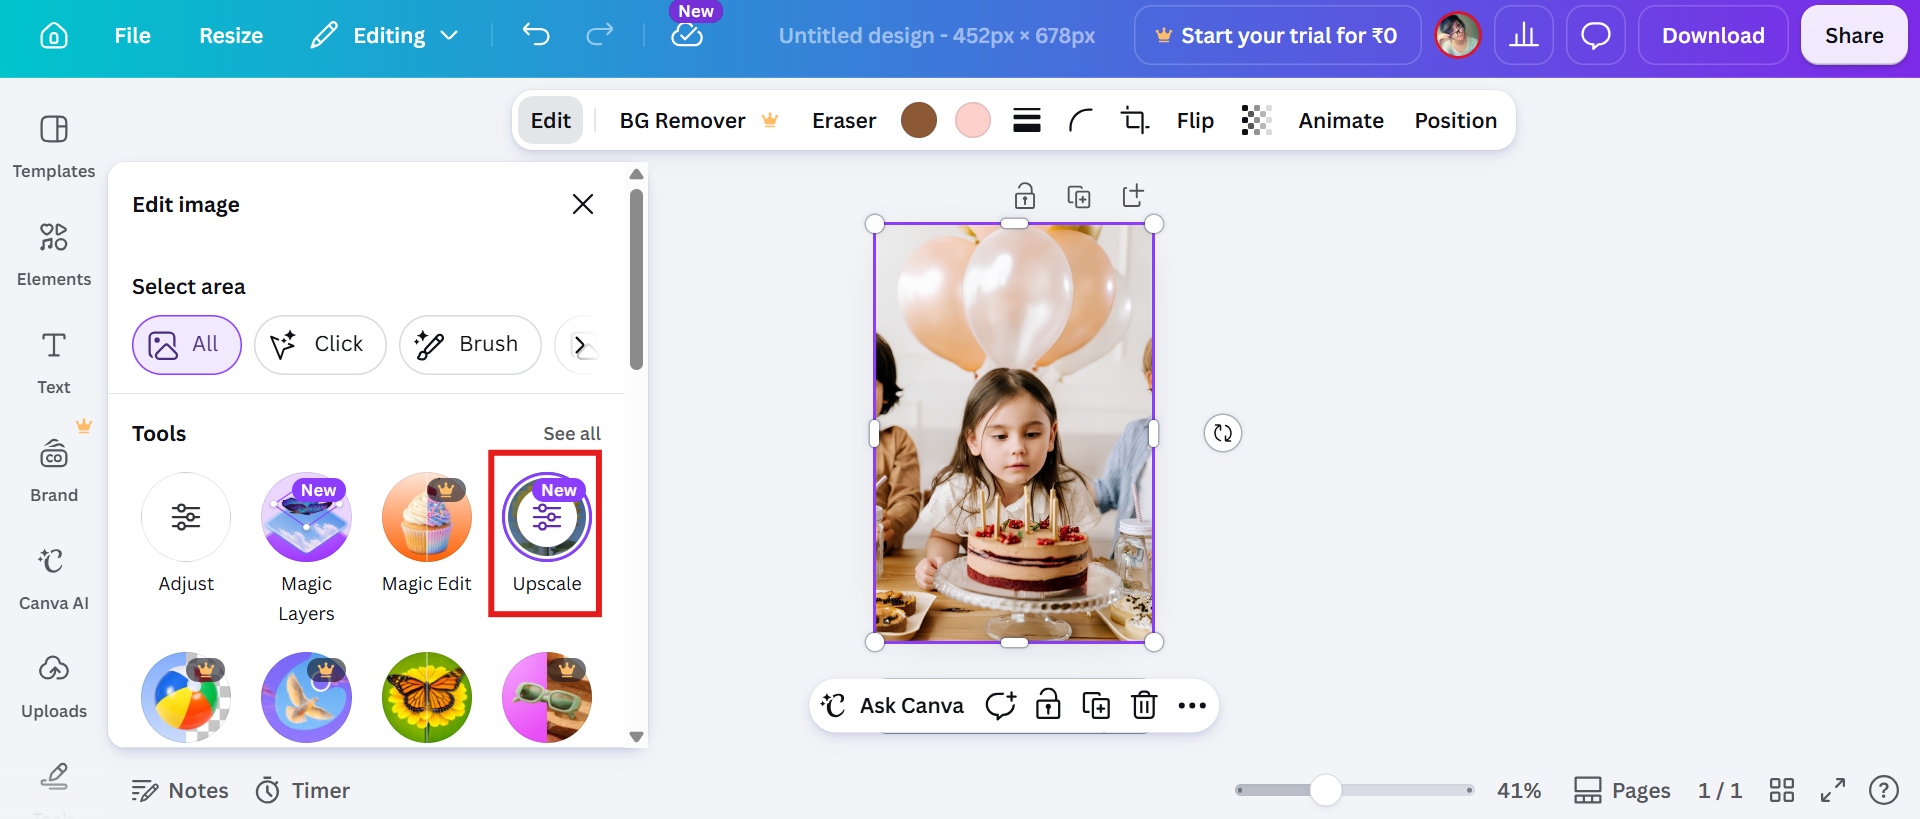Open the Uploads sidebar panel
This screenshot has width=1920, height=819.
point(54,686)
